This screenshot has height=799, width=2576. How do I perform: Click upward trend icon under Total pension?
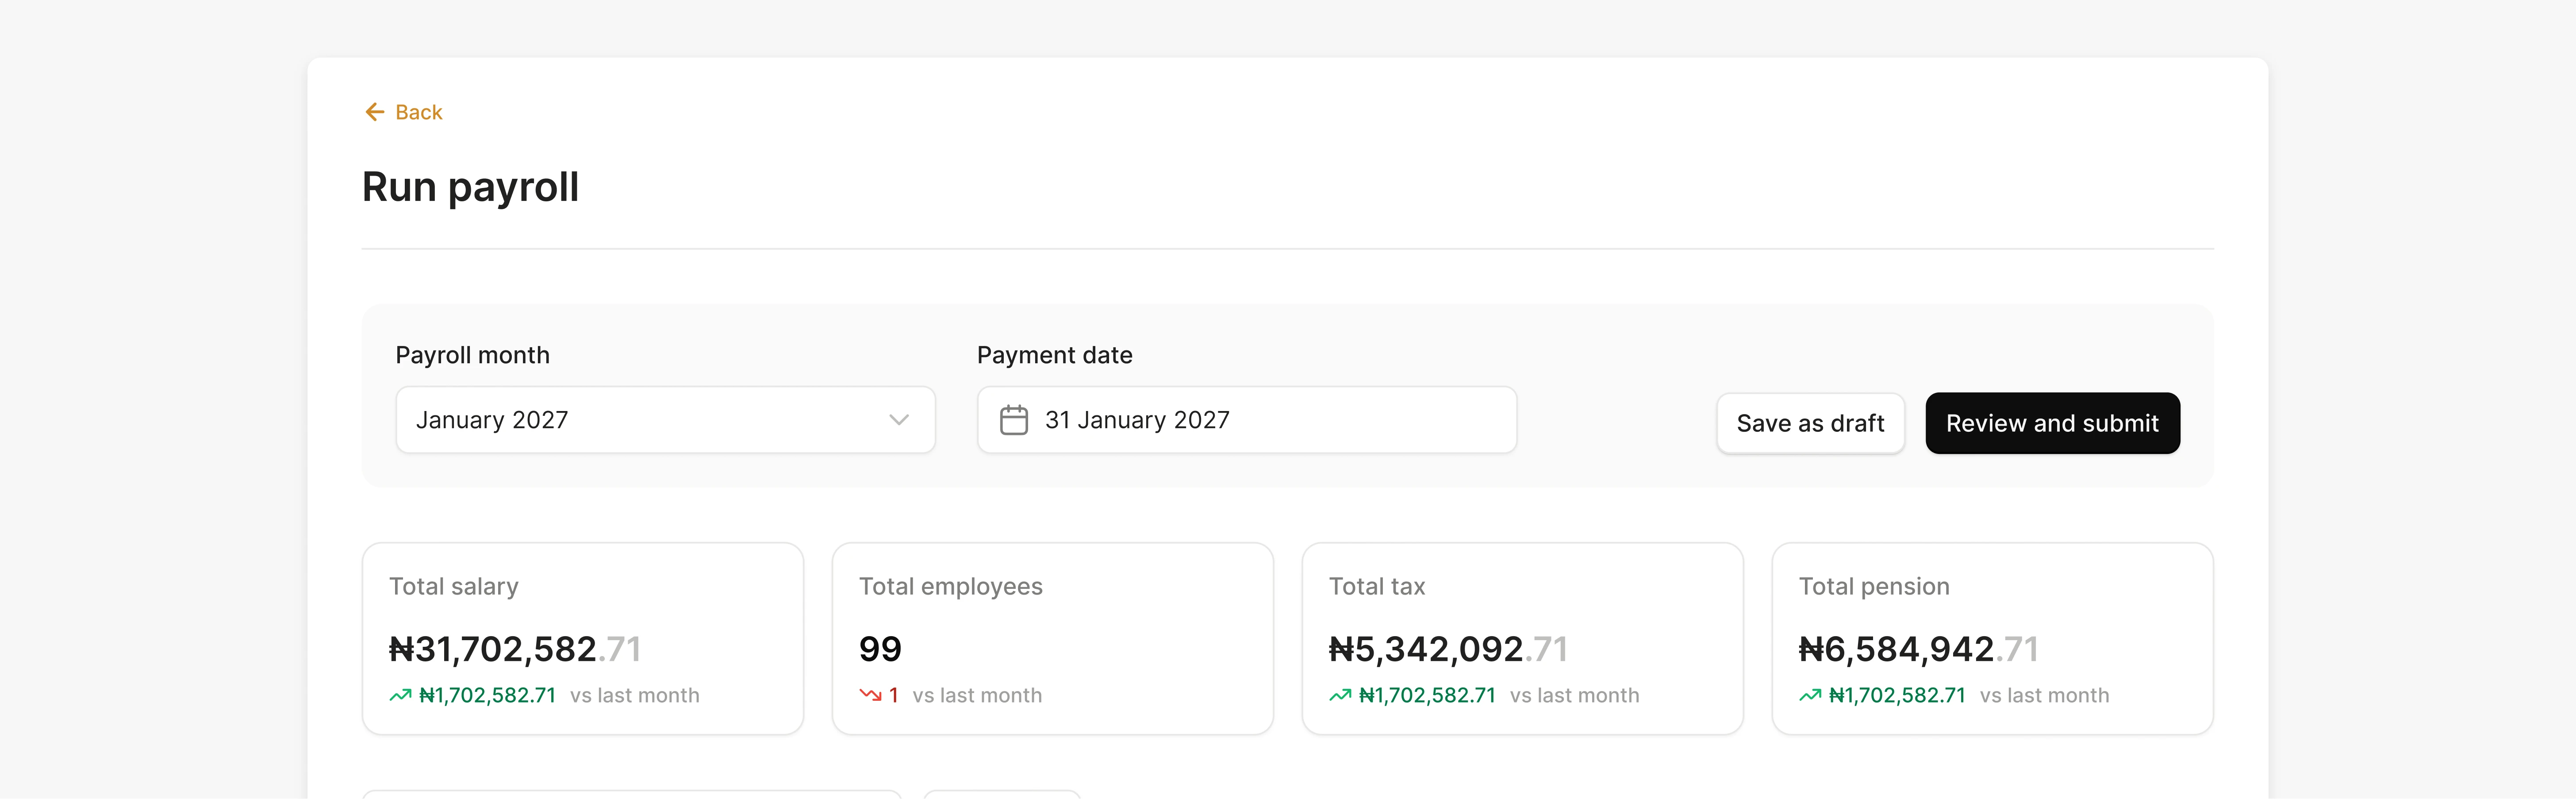1809,695
